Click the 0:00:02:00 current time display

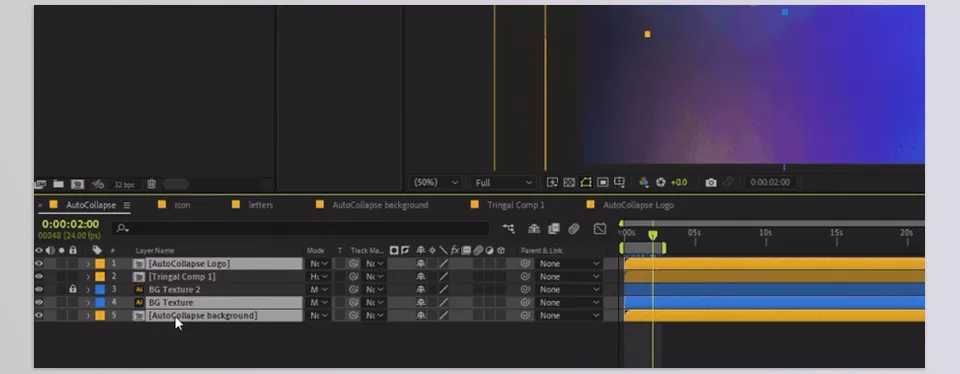coord(70,224)
